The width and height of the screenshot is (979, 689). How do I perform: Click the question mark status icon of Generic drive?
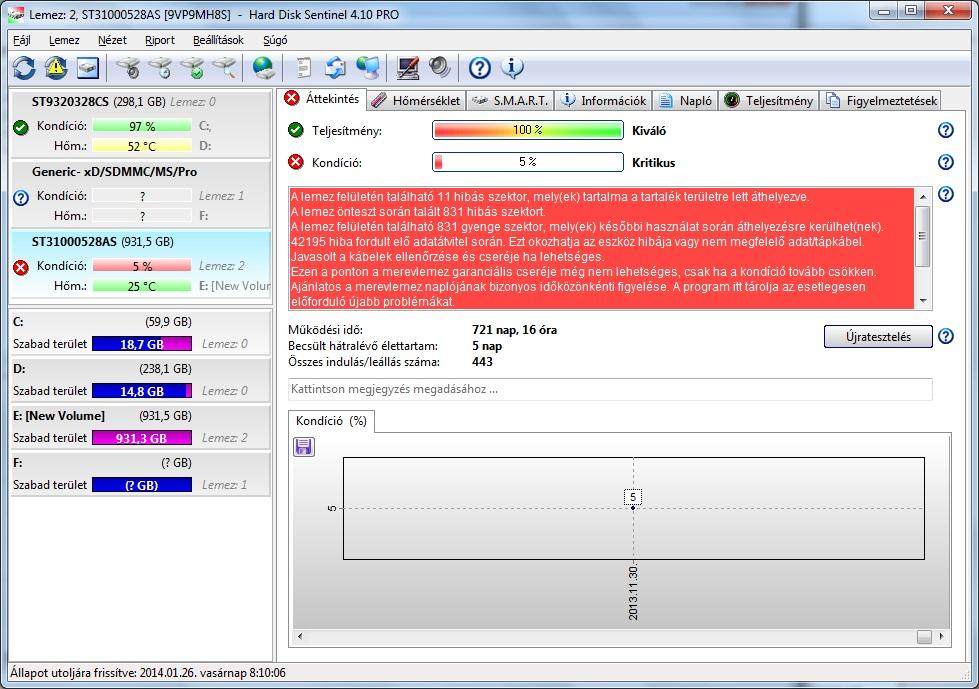click(x=21, y=198)
